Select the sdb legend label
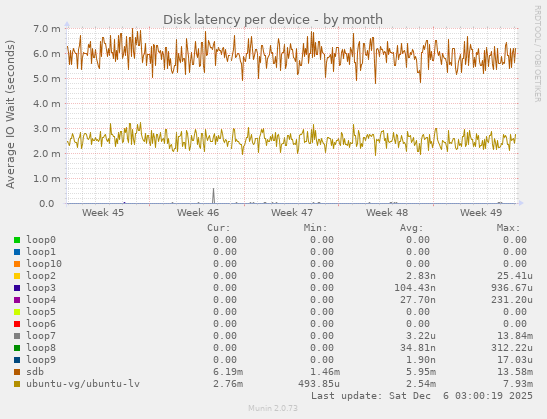This screenshot has height=419, width=547. (35, 372)
